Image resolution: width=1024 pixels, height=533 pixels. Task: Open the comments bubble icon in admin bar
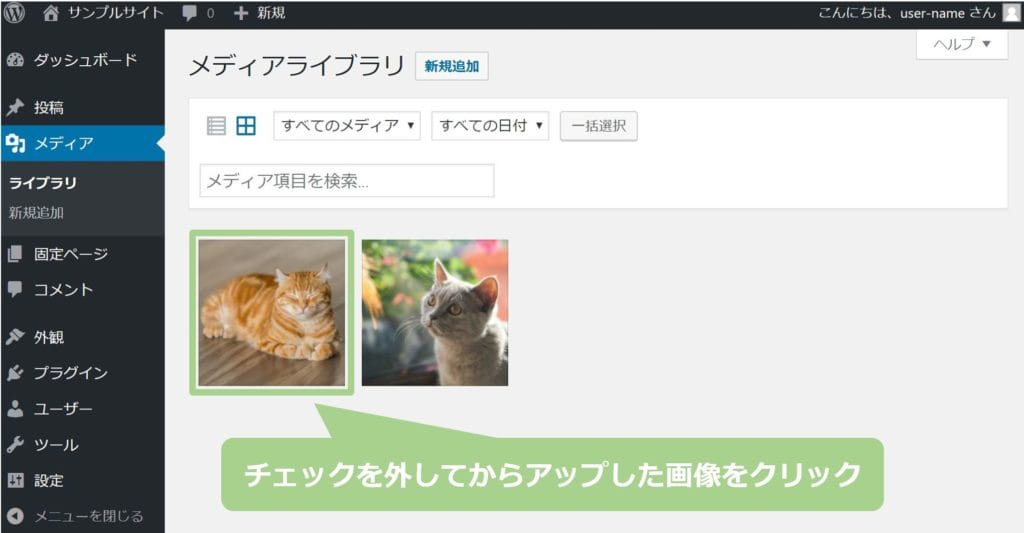point(189,13)
